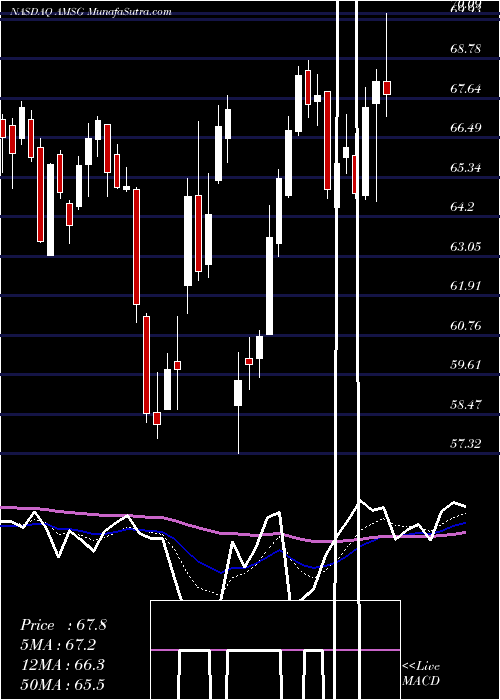Click the 58.47 price axis label
Image resolution: width=500 pixels, height=700 pixels.
coord(466,405)
